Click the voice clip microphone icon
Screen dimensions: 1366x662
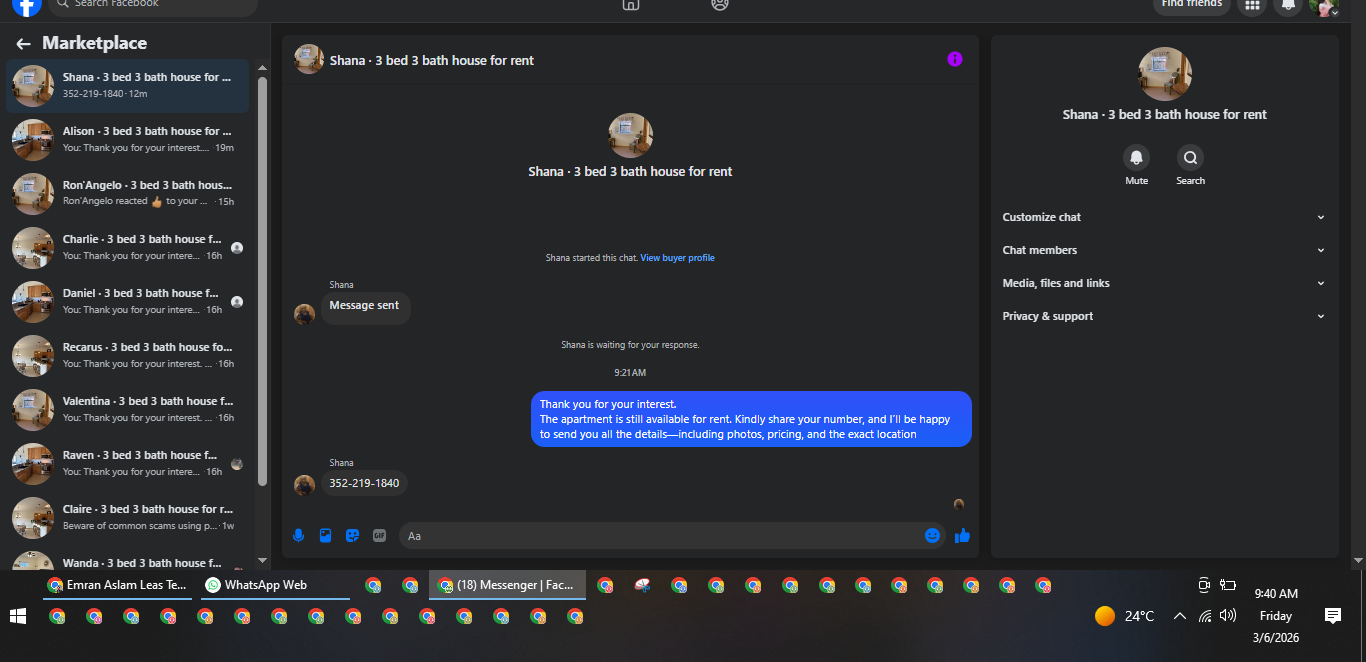298,535
